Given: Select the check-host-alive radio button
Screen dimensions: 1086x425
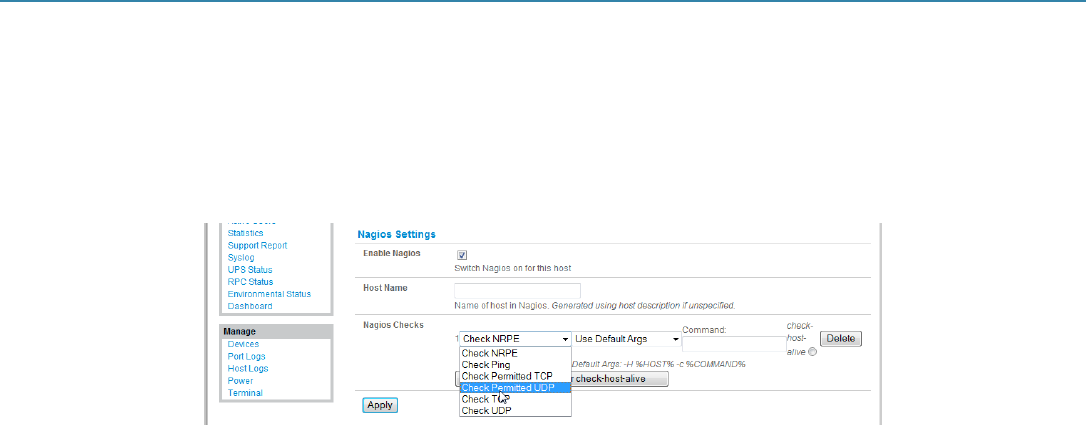Looking at the screenshot, I should point(812,352).
